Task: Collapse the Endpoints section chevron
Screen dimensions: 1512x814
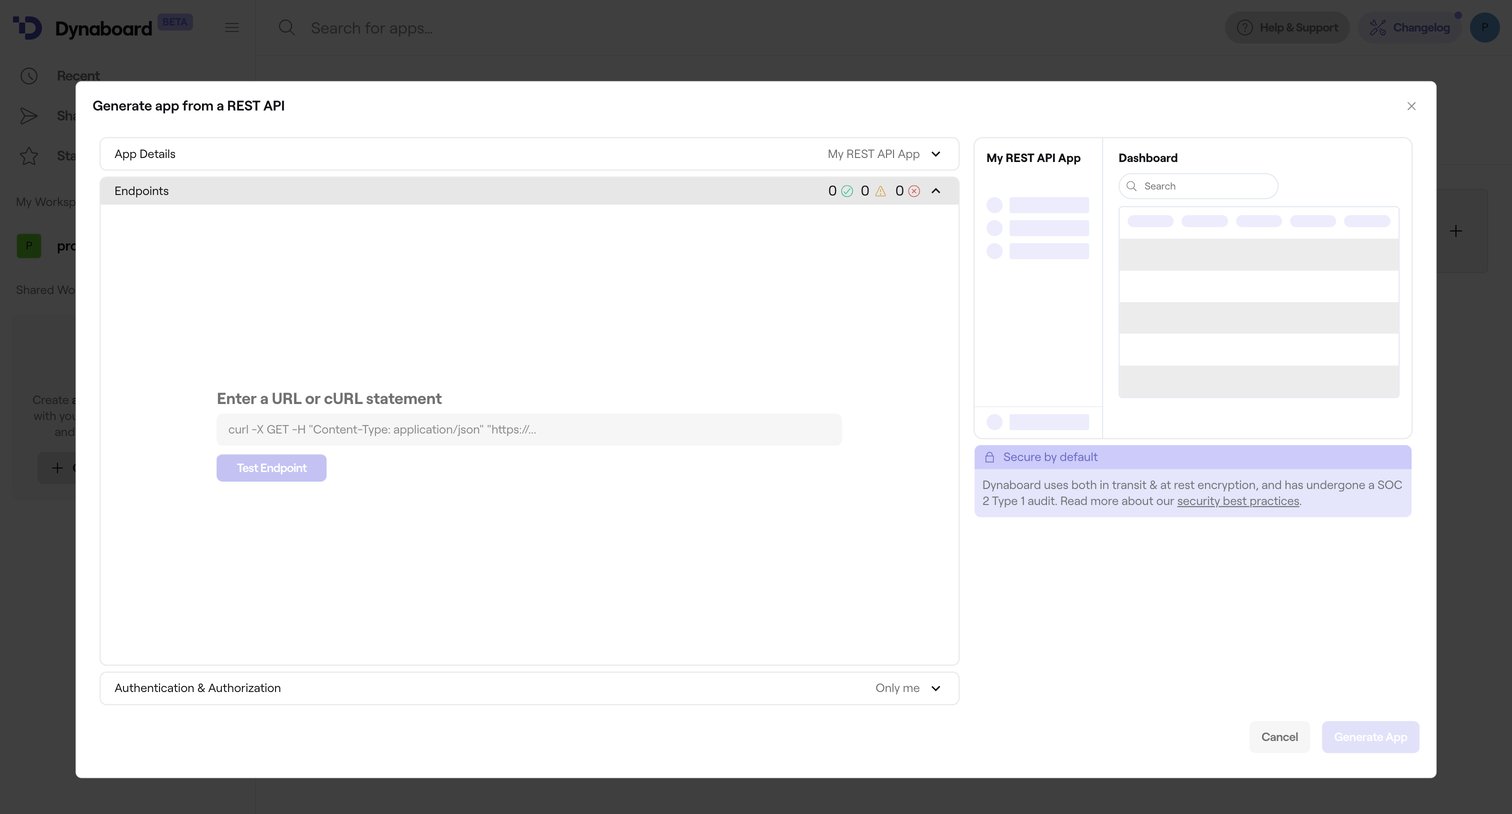Action: (936, 191)
